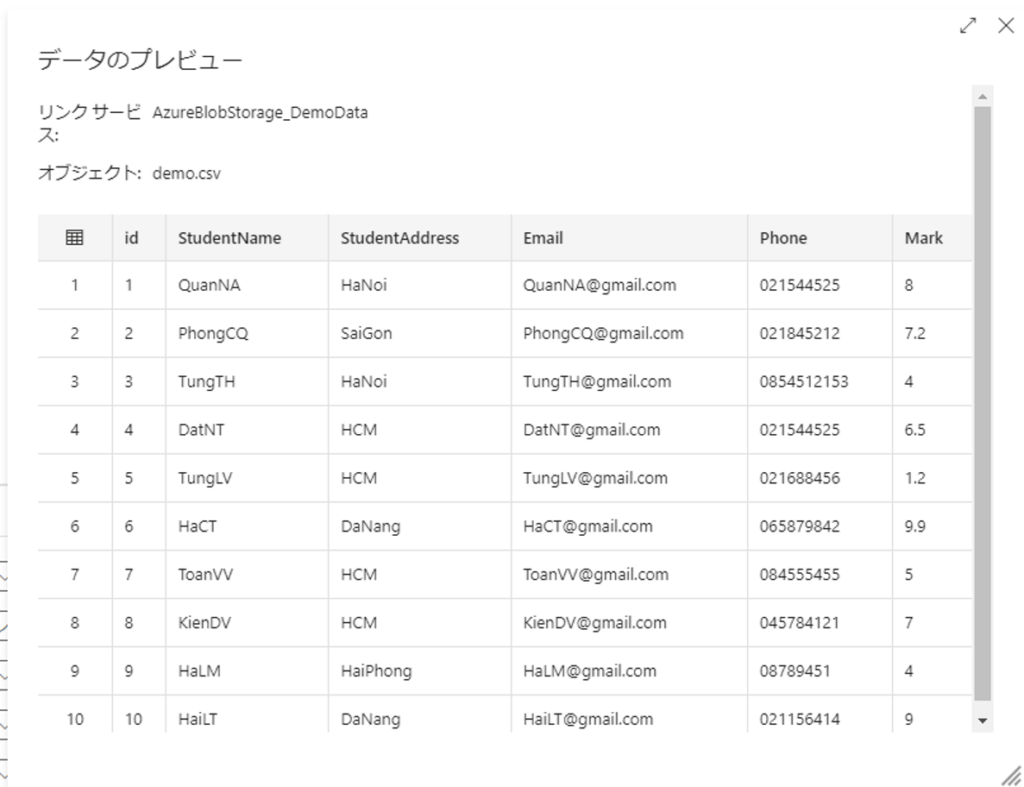Click the scrollbar down arrow
Viewport: 1024px width, 787px height.
click(982, 719)
